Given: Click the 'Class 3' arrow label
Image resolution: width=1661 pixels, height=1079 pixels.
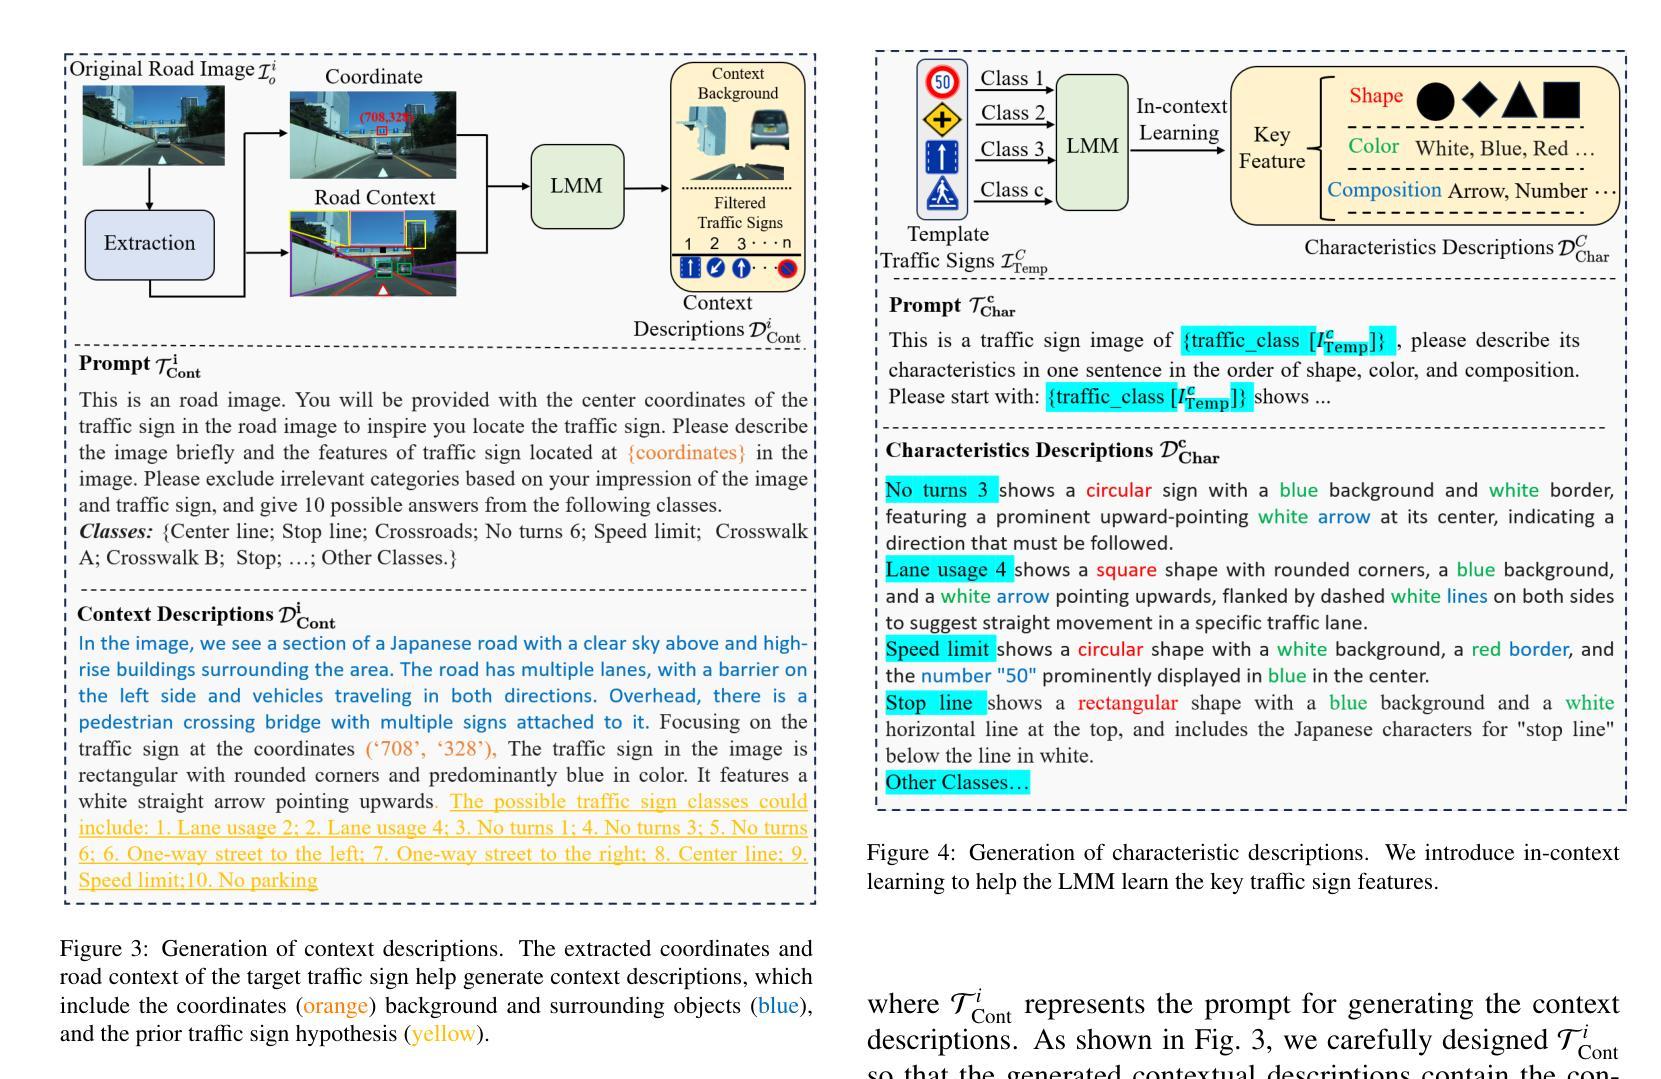Looking at the screenshot, I should click(x=1012, y=149).
